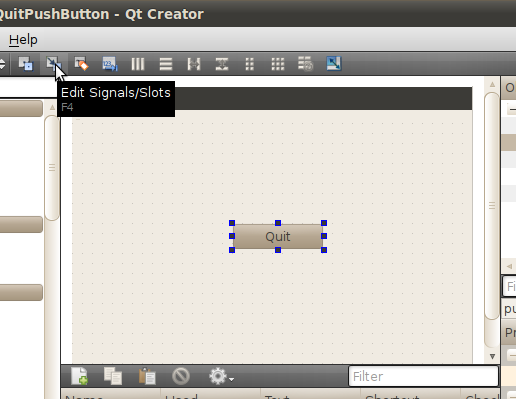516x399 pixels.
Task: Click the Break Layout toolbar icon
Action: click(305, 64)
